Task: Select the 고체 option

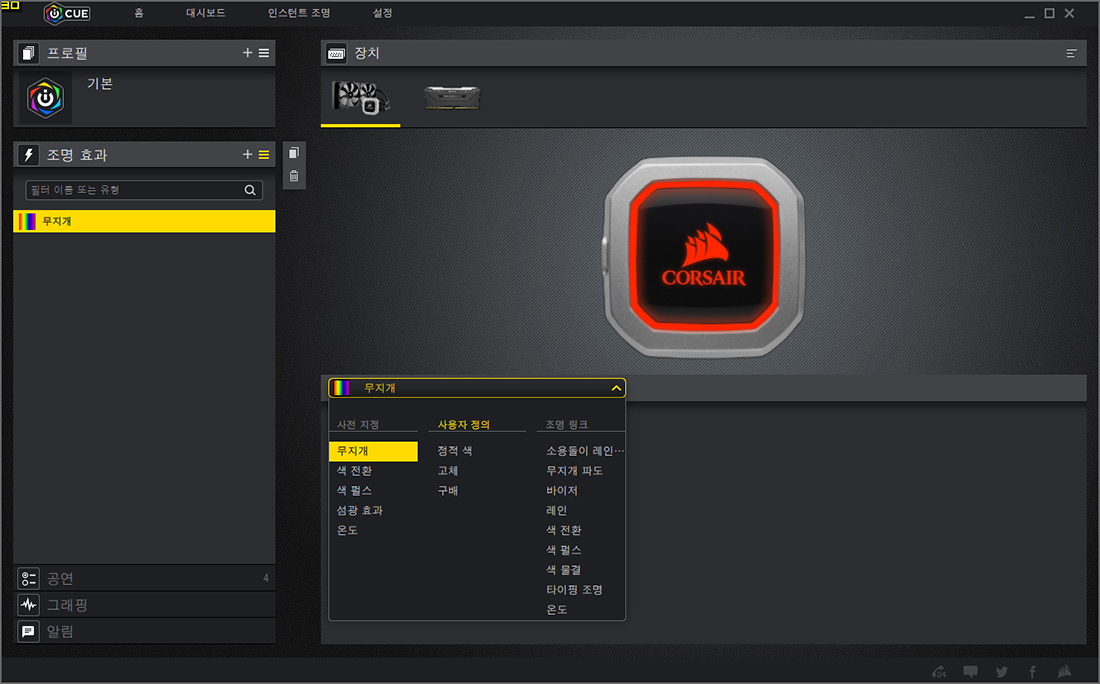Action: pos(448,471)
